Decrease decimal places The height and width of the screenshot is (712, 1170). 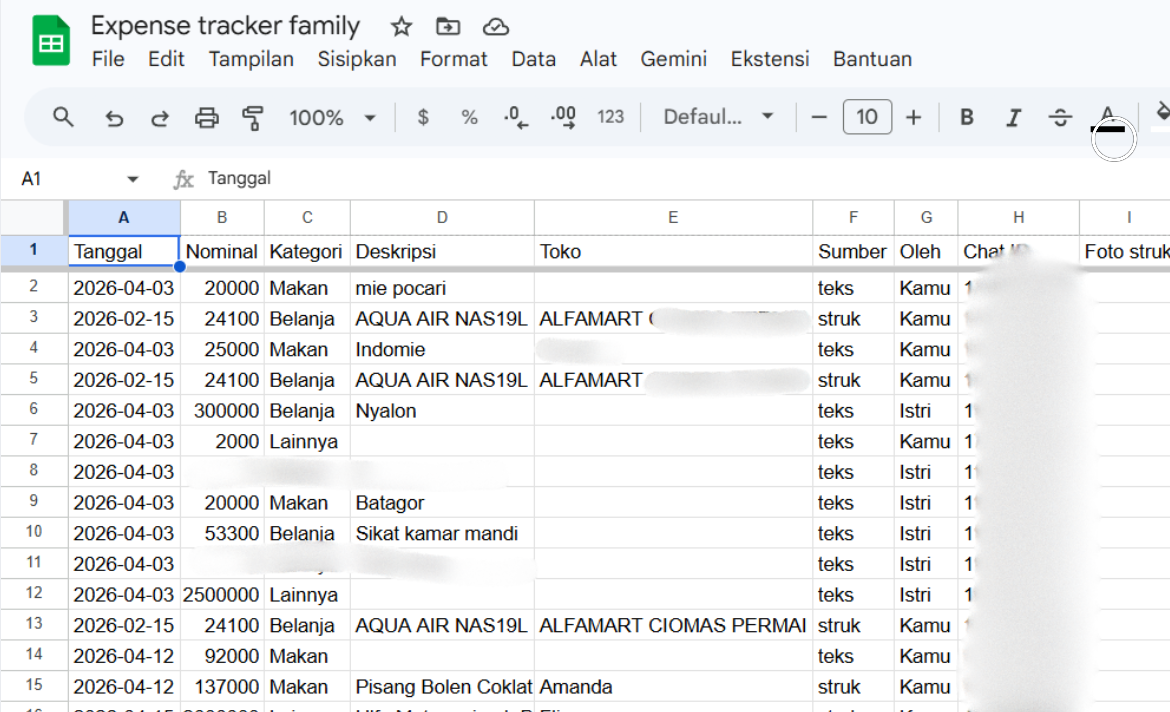coord(516,117)
